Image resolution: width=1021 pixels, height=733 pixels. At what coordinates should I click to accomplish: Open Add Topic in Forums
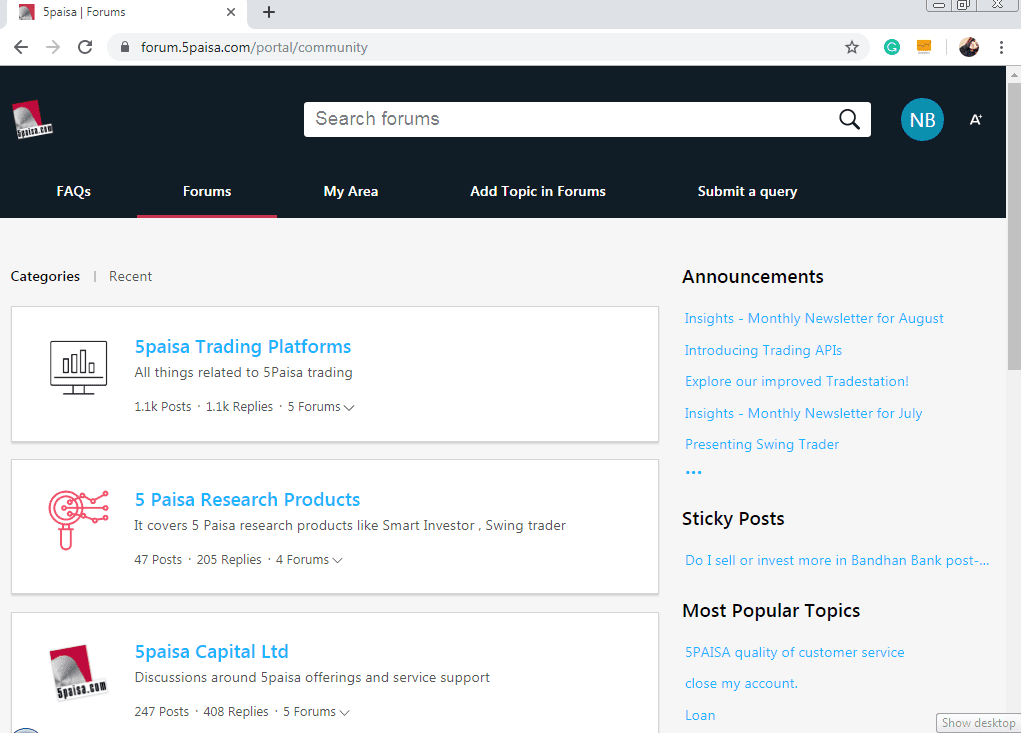[538, 191]
